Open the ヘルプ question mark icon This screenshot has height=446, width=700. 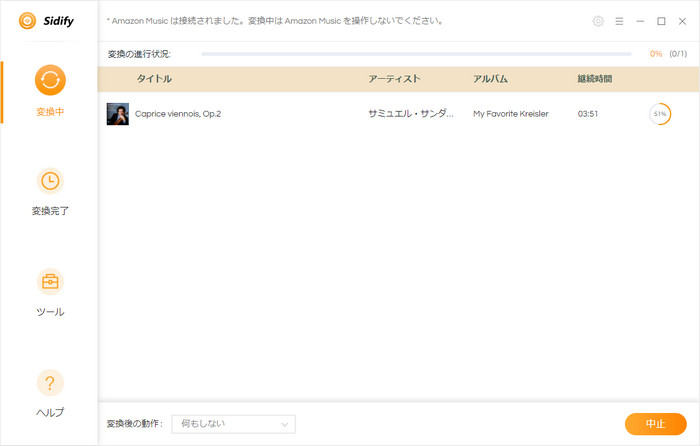pos(50,383)
